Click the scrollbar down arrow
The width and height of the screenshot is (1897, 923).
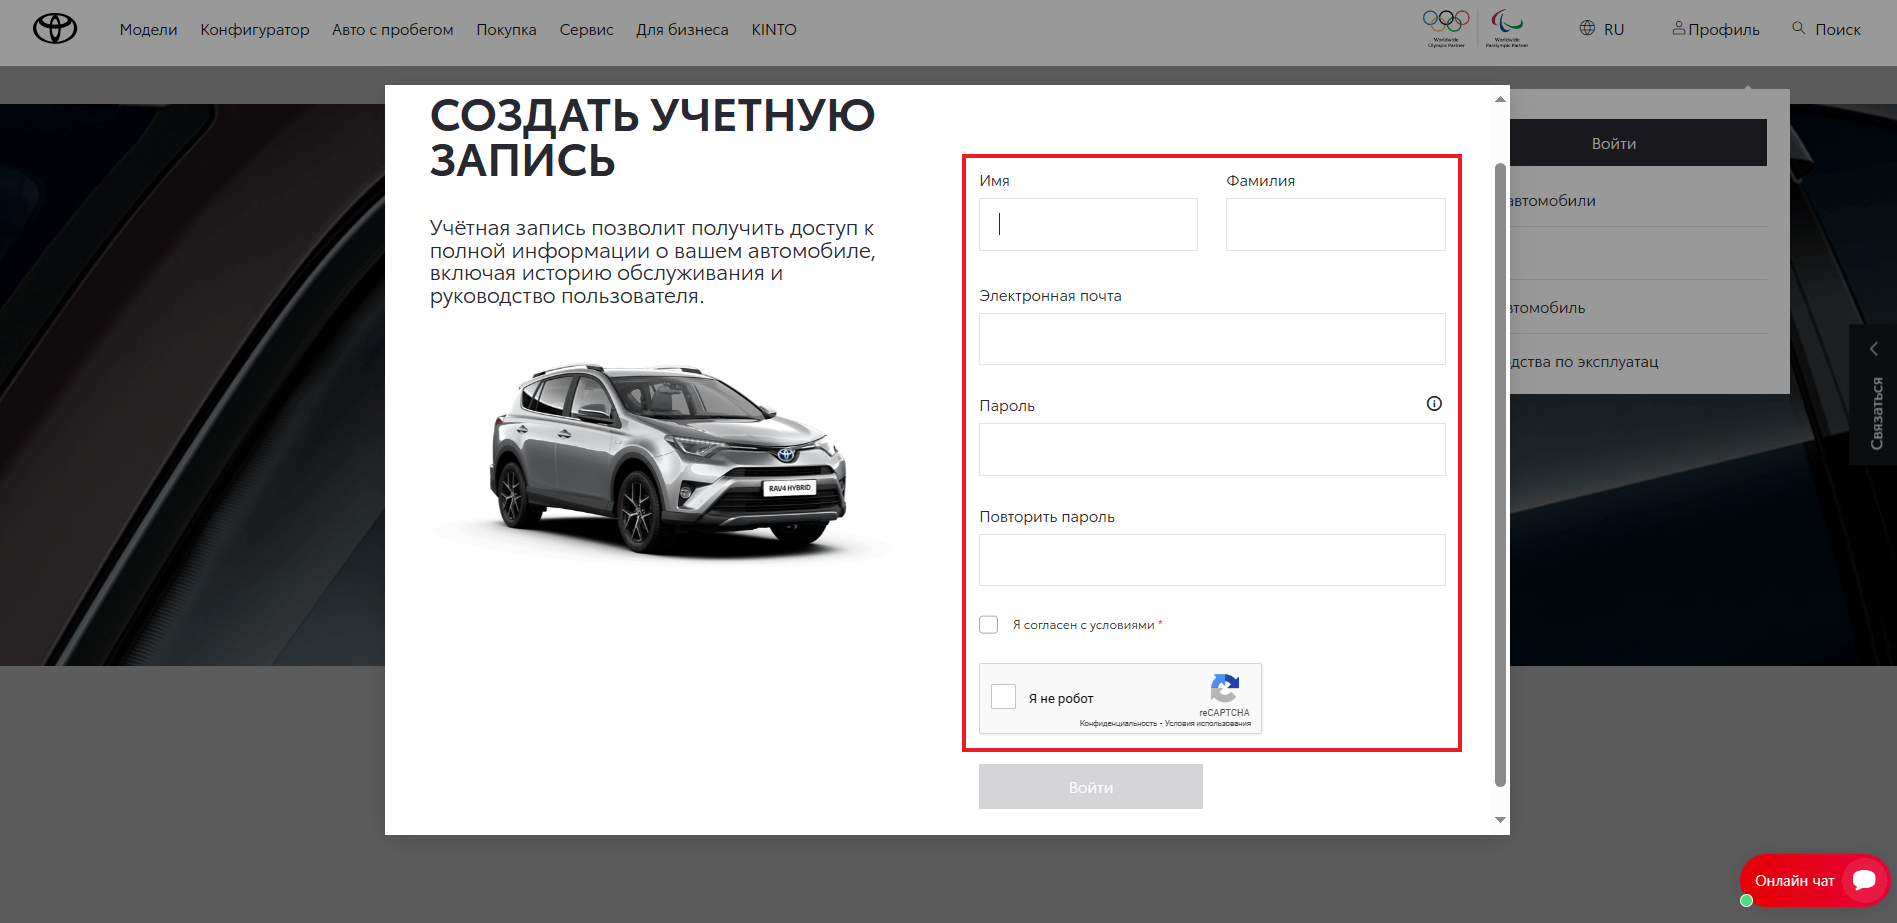pos(1500,820)
